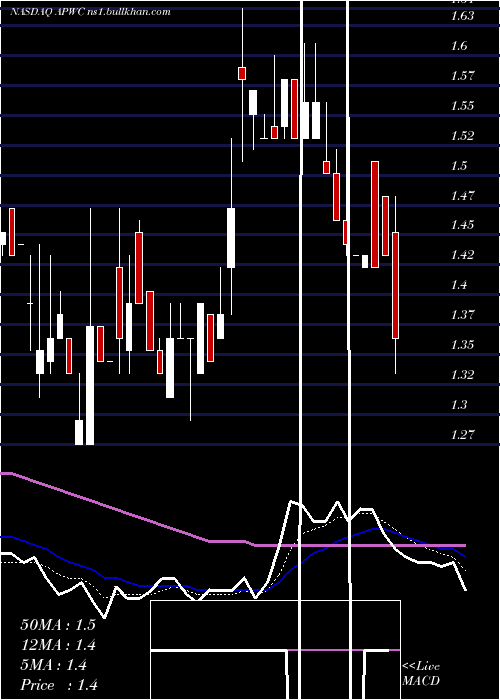Click the last red candle on the right
Image resolution: width=500 pixels, height=700 pixels.
point(396,285)
